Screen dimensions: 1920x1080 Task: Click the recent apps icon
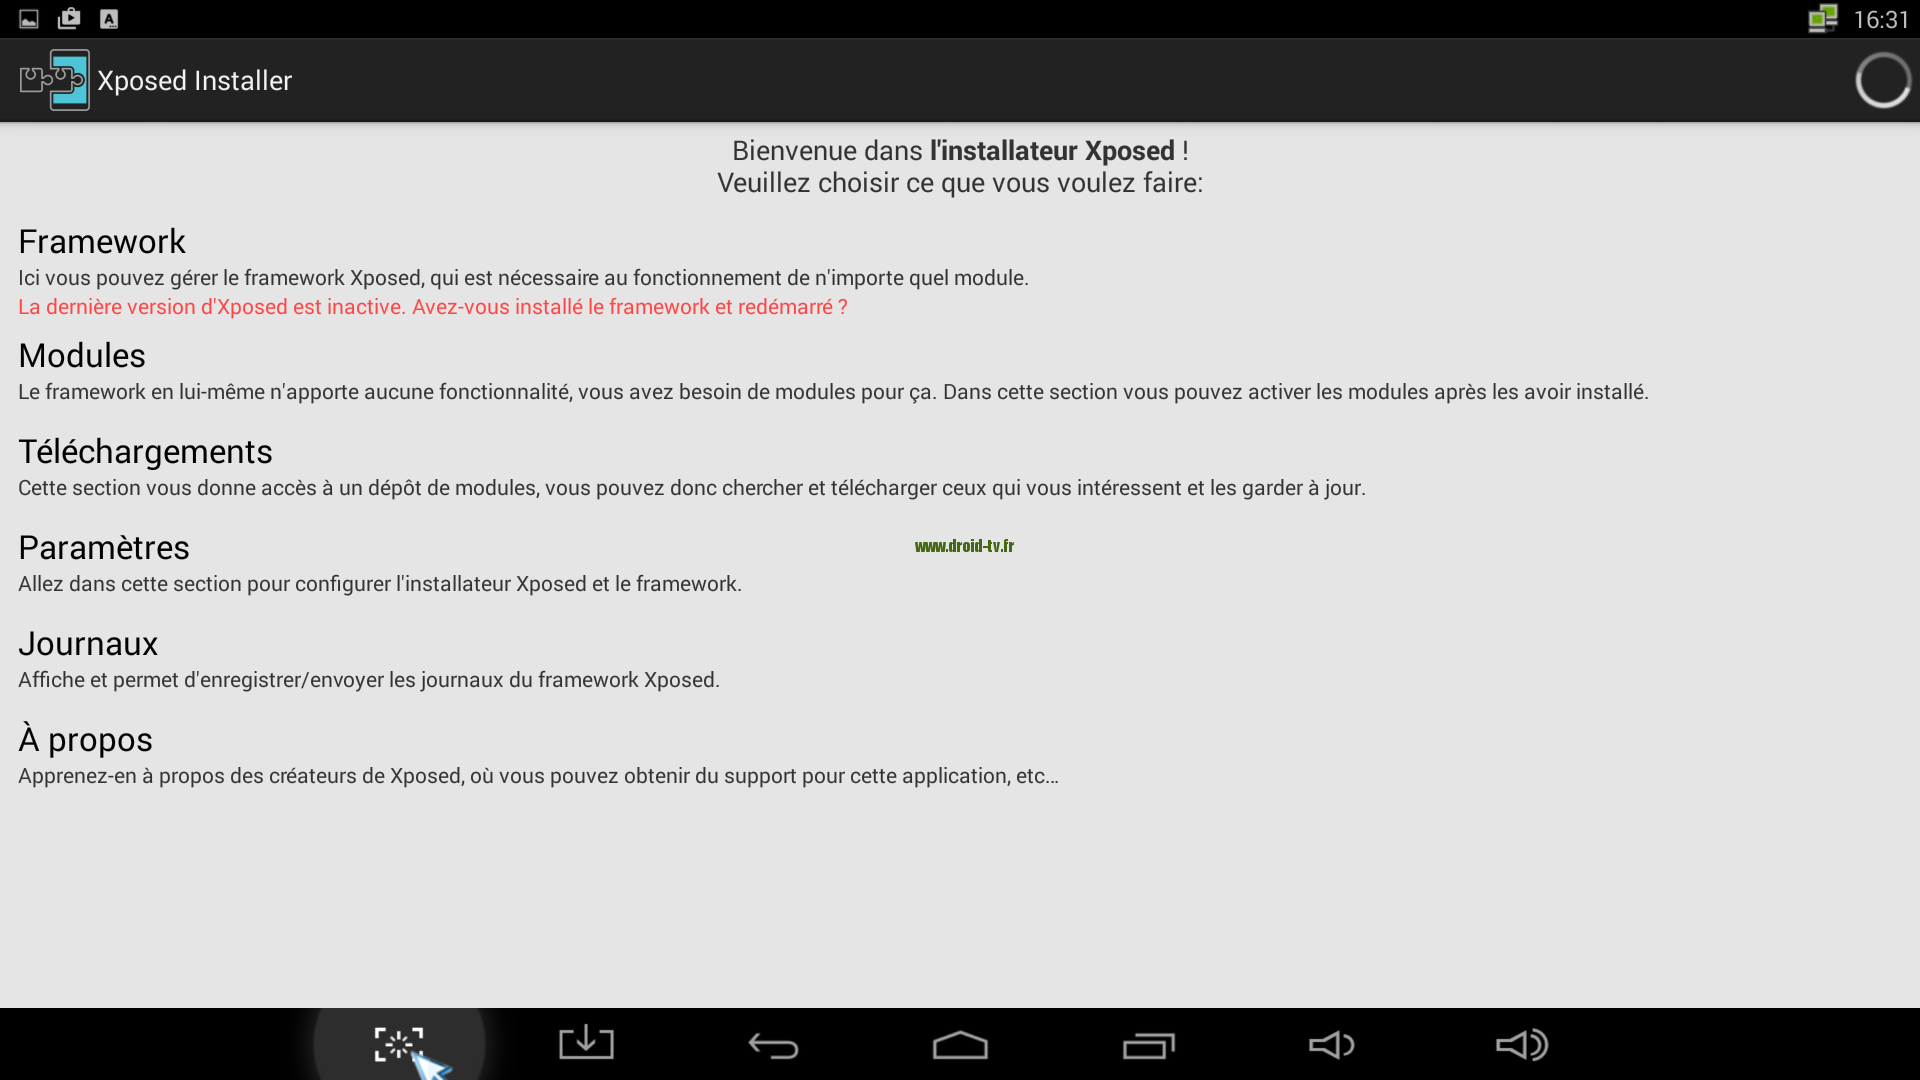point(1146,1043)
